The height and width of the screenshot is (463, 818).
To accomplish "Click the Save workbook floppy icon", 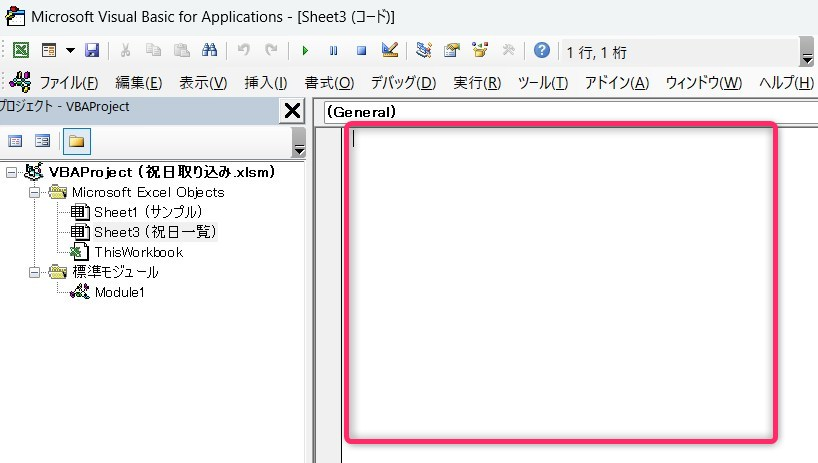I will click(92, 50).
